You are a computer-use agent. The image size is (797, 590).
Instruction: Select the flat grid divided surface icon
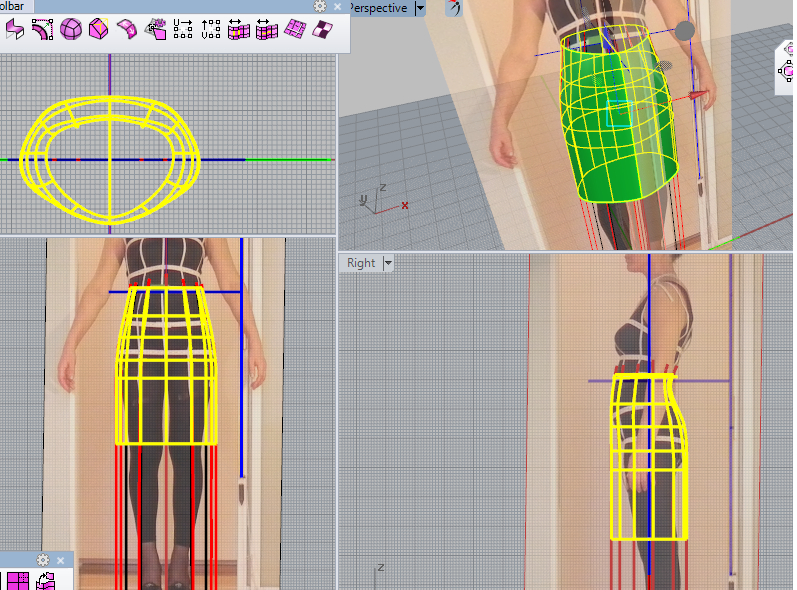[295, 29]
